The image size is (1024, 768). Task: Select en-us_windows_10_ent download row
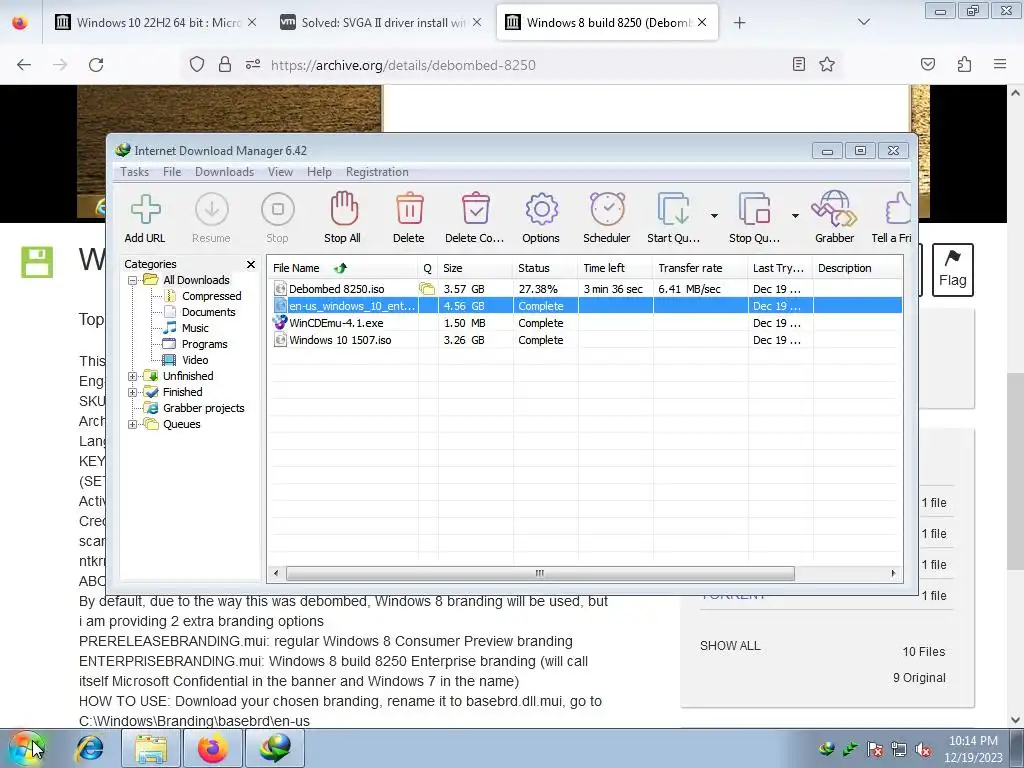tap(584, 306)
